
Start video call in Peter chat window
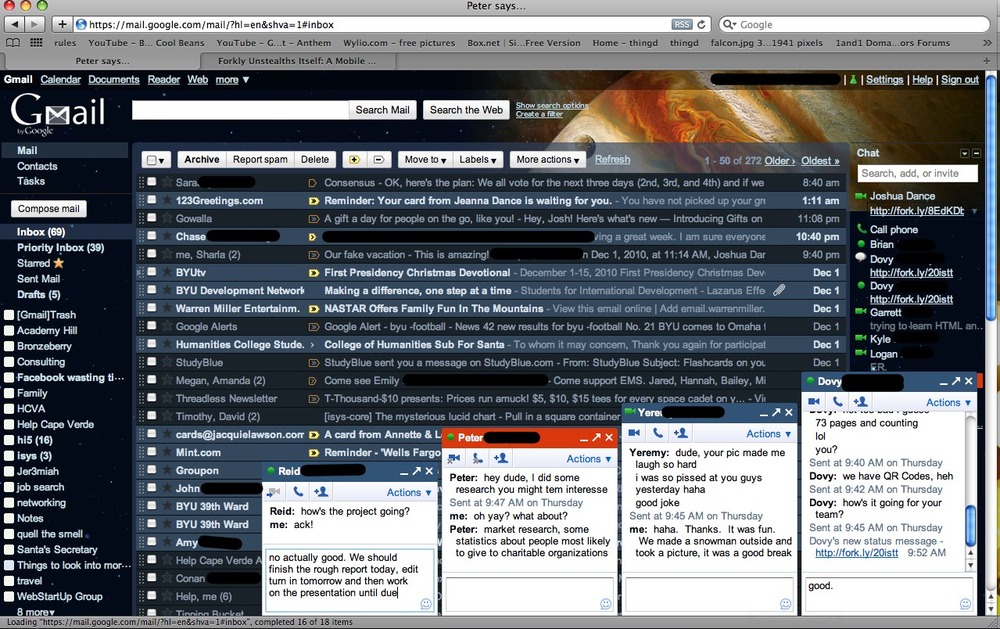point(454,458)
